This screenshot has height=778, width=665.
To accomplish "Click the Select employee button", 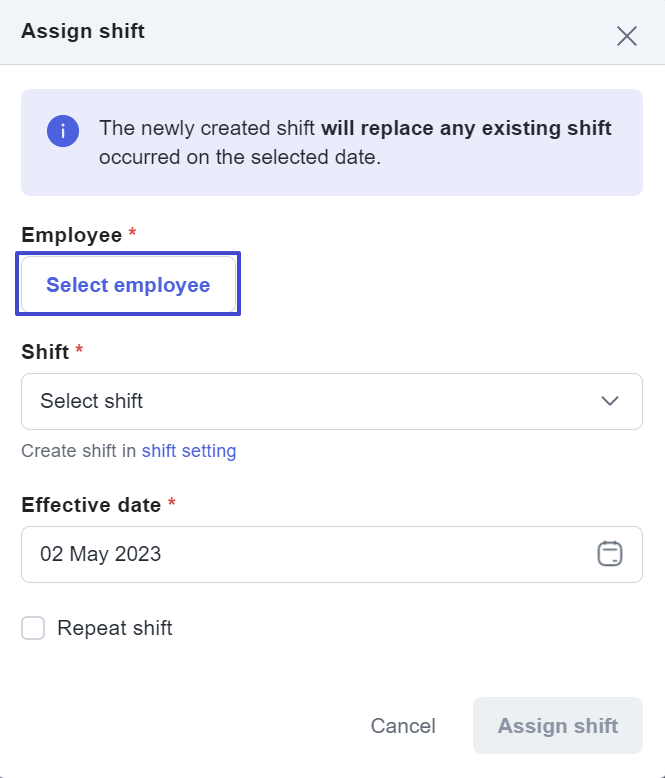I will tap(128, 284).
